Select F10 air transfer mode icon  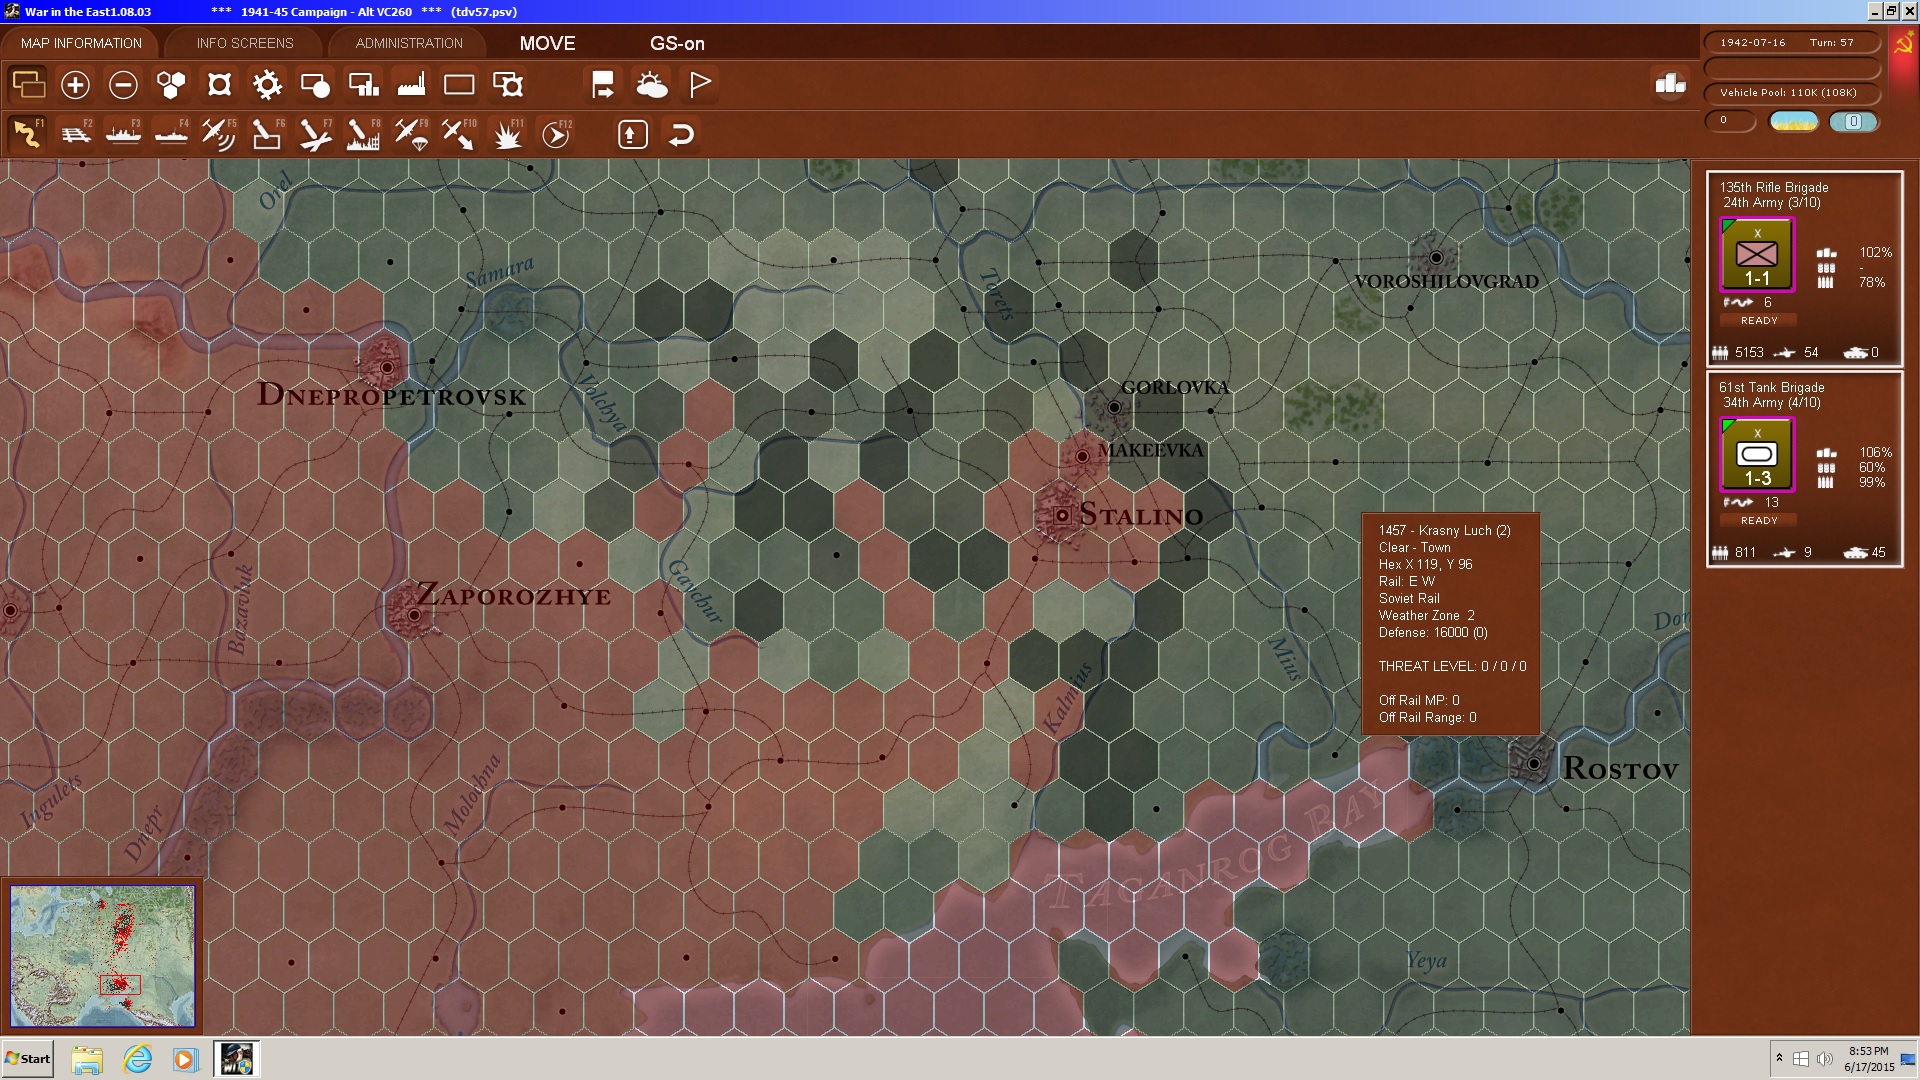click(x=459, y=134)
